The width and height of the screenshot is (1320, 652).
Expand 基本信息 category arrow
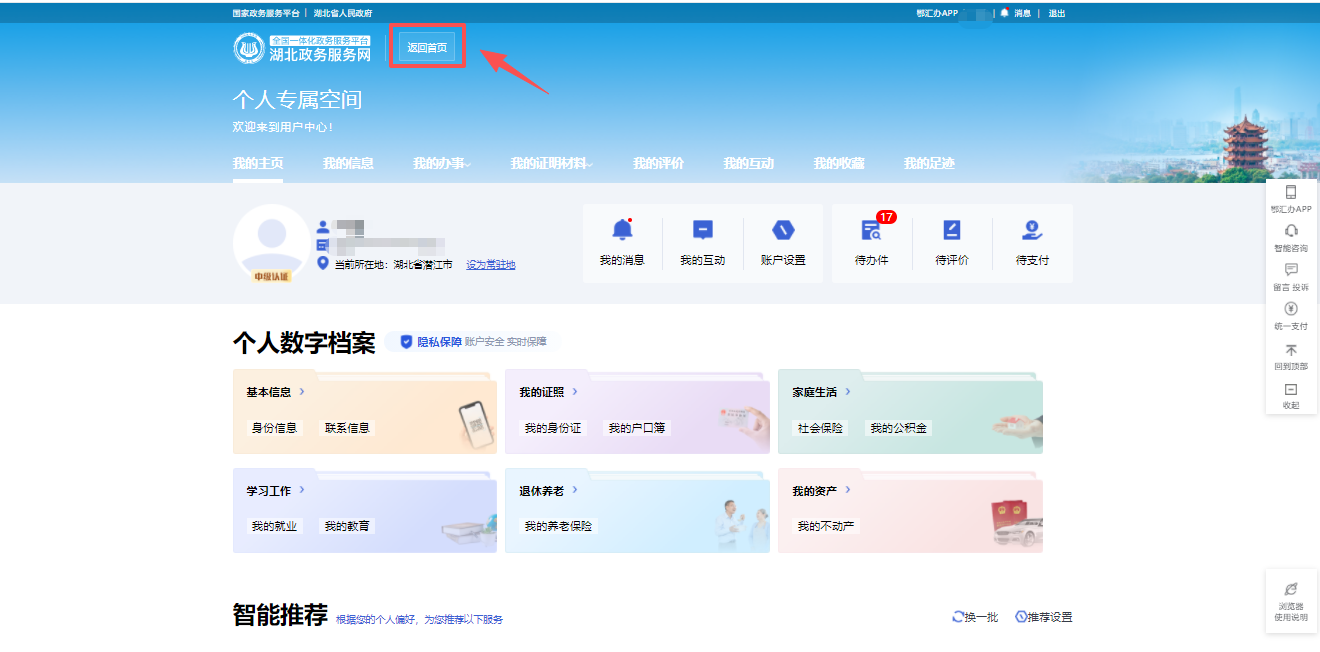point(302,392)
